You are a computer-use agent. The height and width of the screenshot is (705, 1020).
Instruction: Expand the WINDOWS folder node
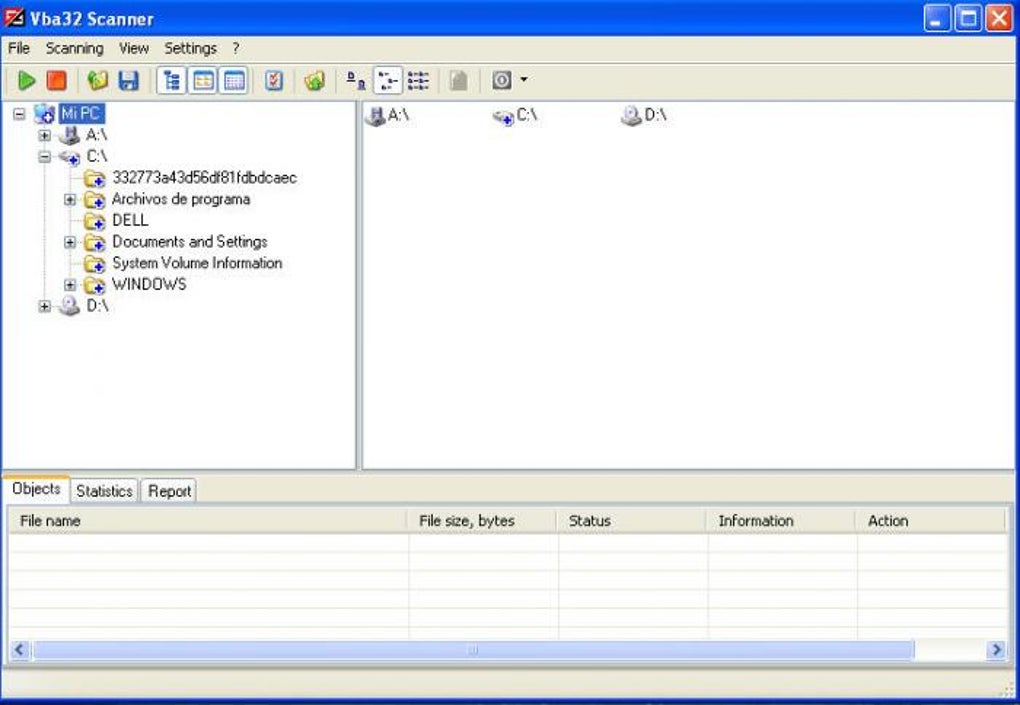[x=70, y=285]
